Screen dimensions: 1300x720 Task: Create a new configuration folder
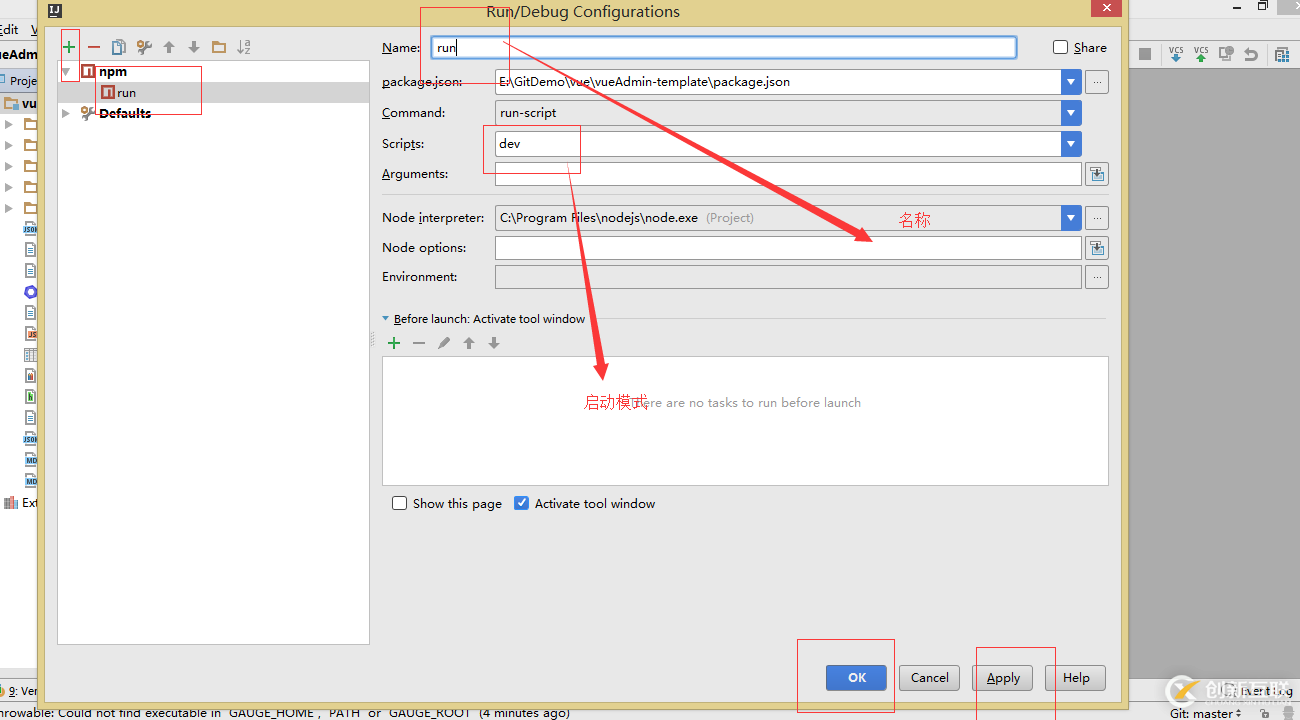pyautogui.click(x=219, y=47)
